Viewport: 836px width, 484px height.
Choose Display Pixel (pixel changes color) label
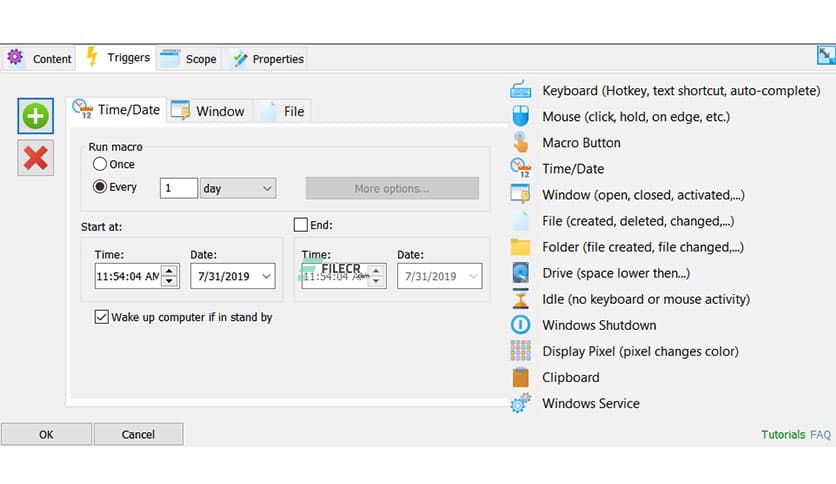(640, 351)
